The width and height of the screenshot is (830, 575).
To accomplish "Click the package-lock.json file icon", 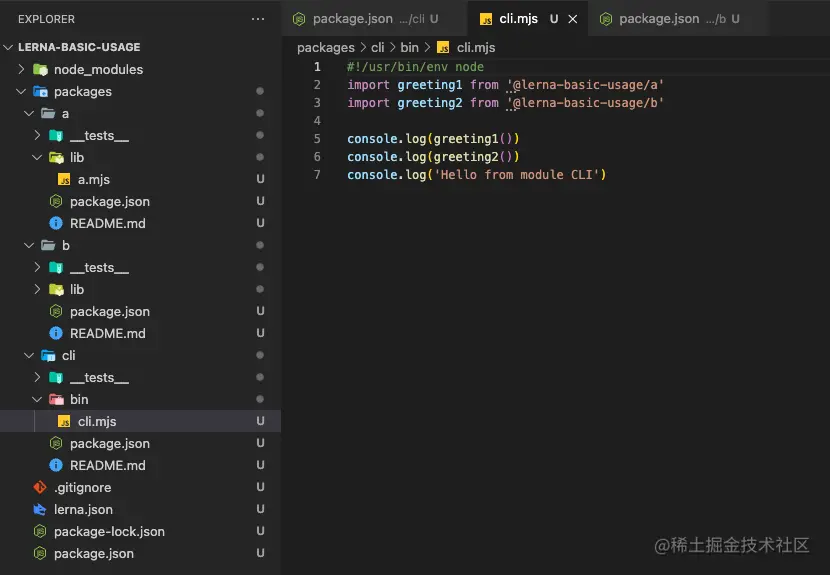I will tap(40, 531).
